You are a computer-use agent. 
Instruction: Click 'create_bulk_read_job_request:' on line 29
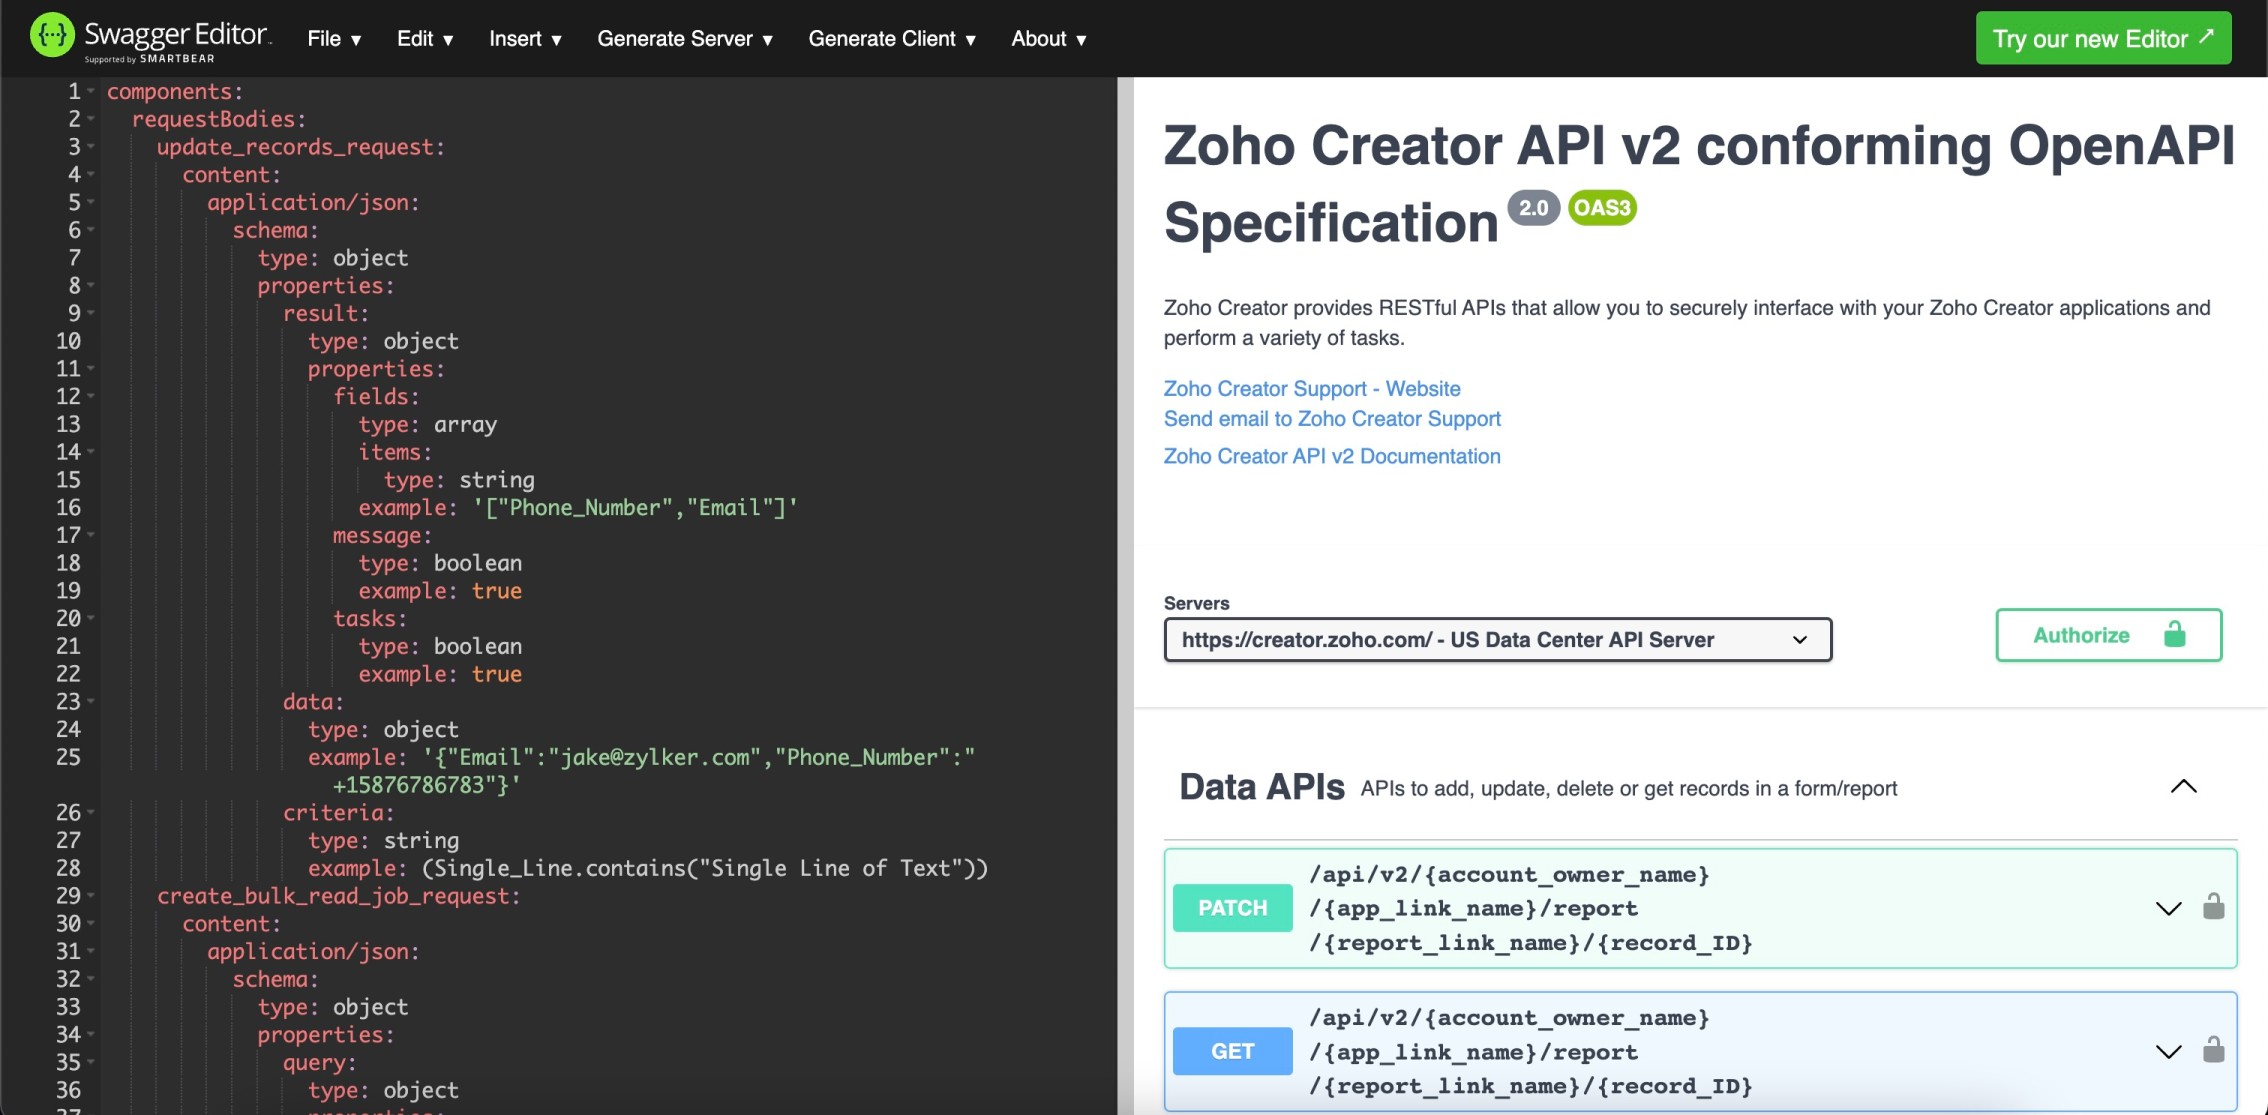[x=338, y=896]
